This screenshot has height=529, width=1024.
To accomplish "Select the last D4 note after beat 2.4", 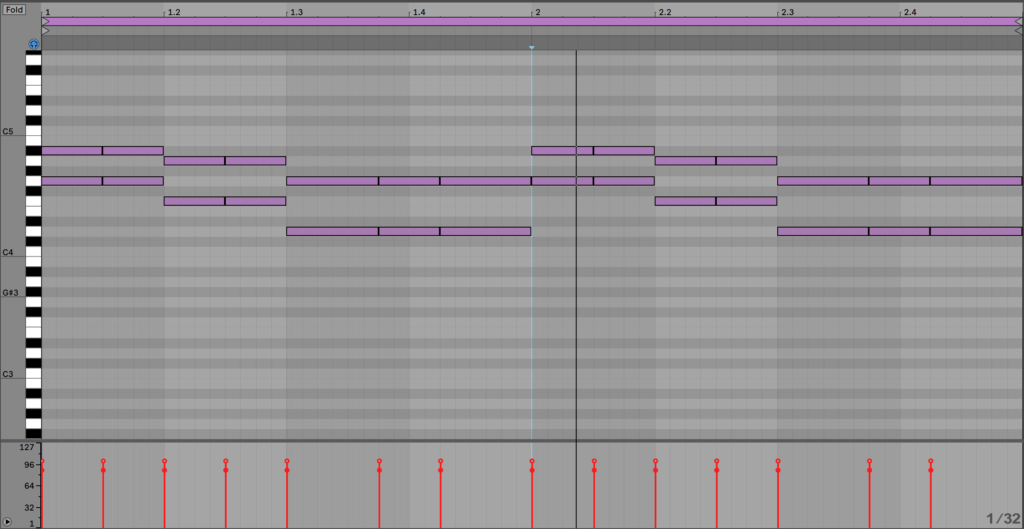I will tap(976, 231).
